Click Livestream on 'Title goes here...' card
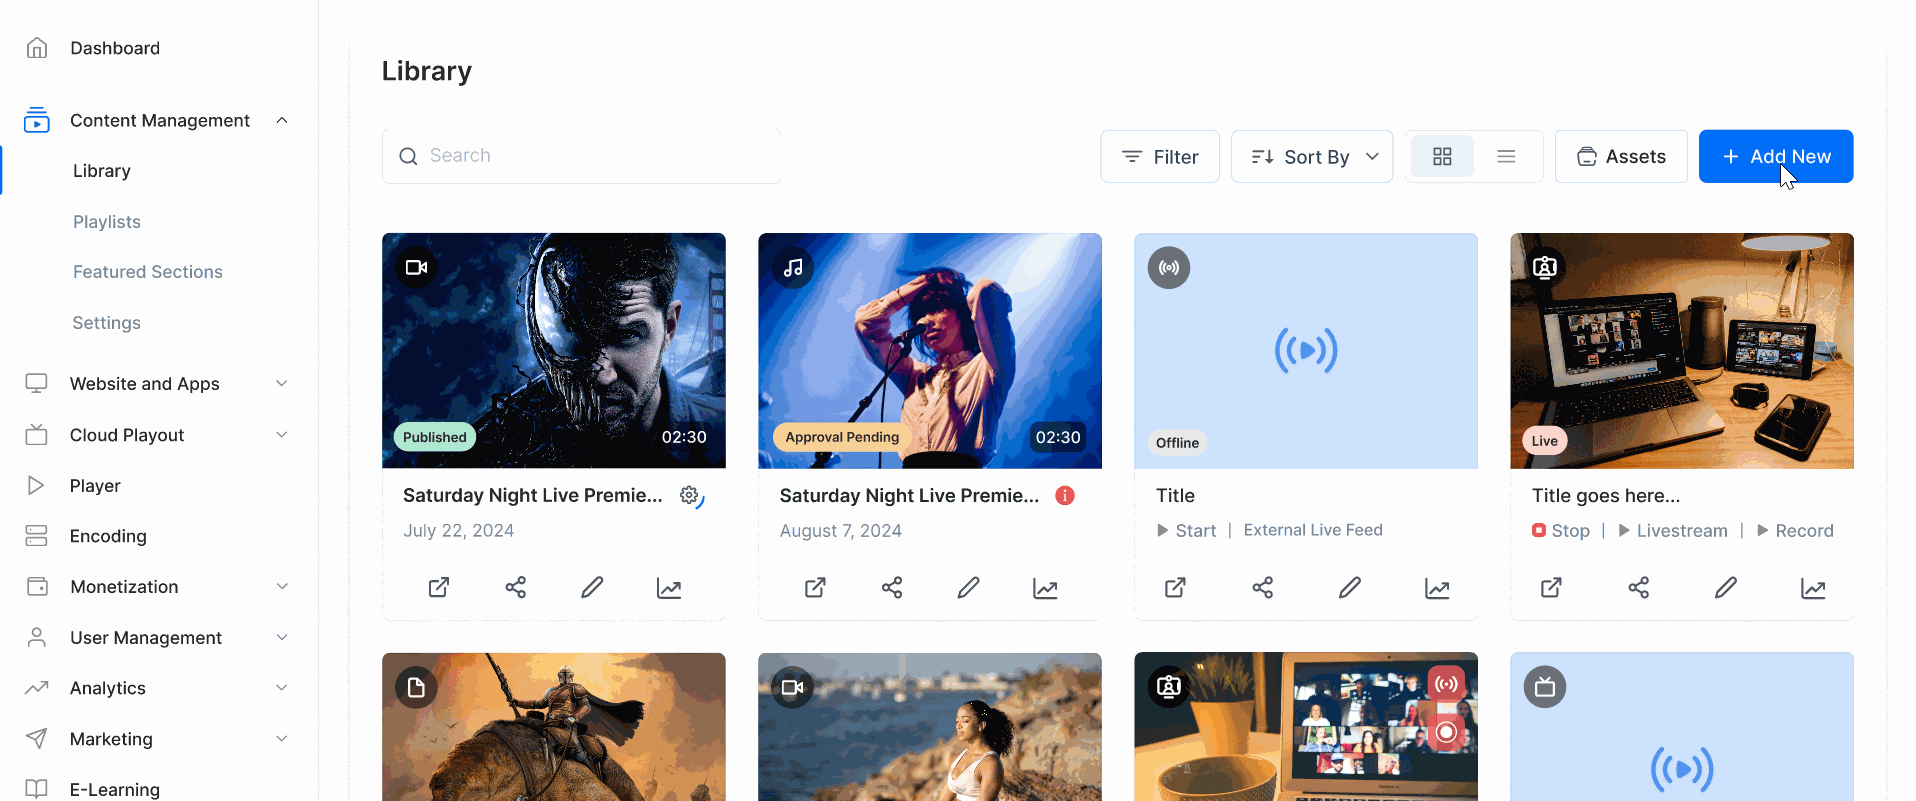This screenshot has width=1916, height=801. click(1673, 530)
